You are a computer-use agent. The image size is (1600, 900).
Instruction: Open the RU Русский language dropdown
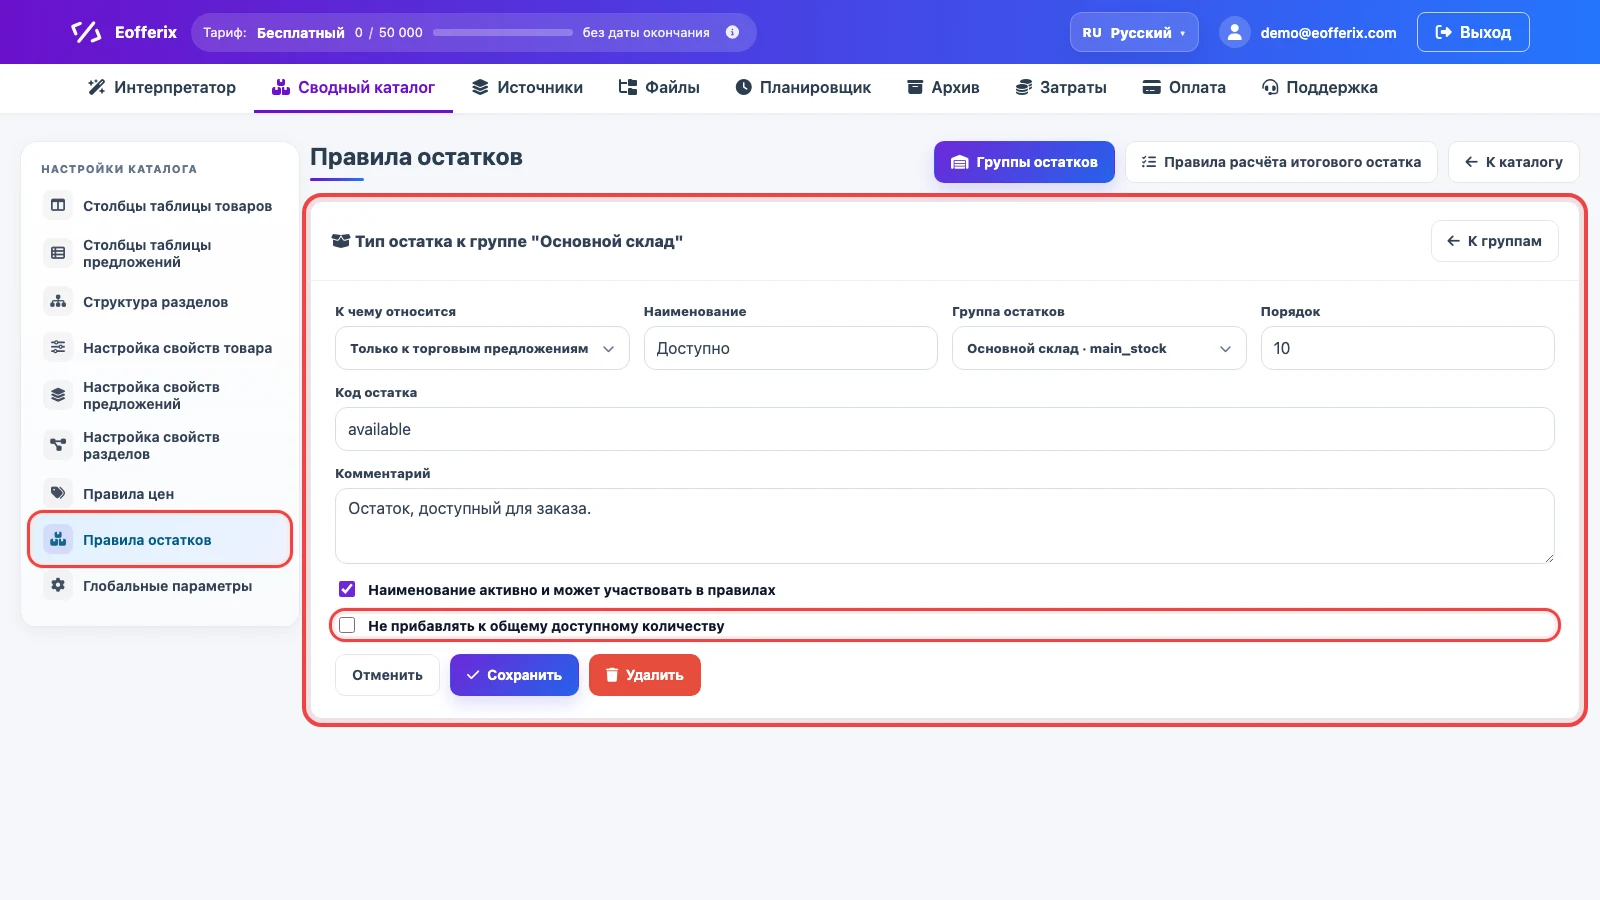(1134, 32)
